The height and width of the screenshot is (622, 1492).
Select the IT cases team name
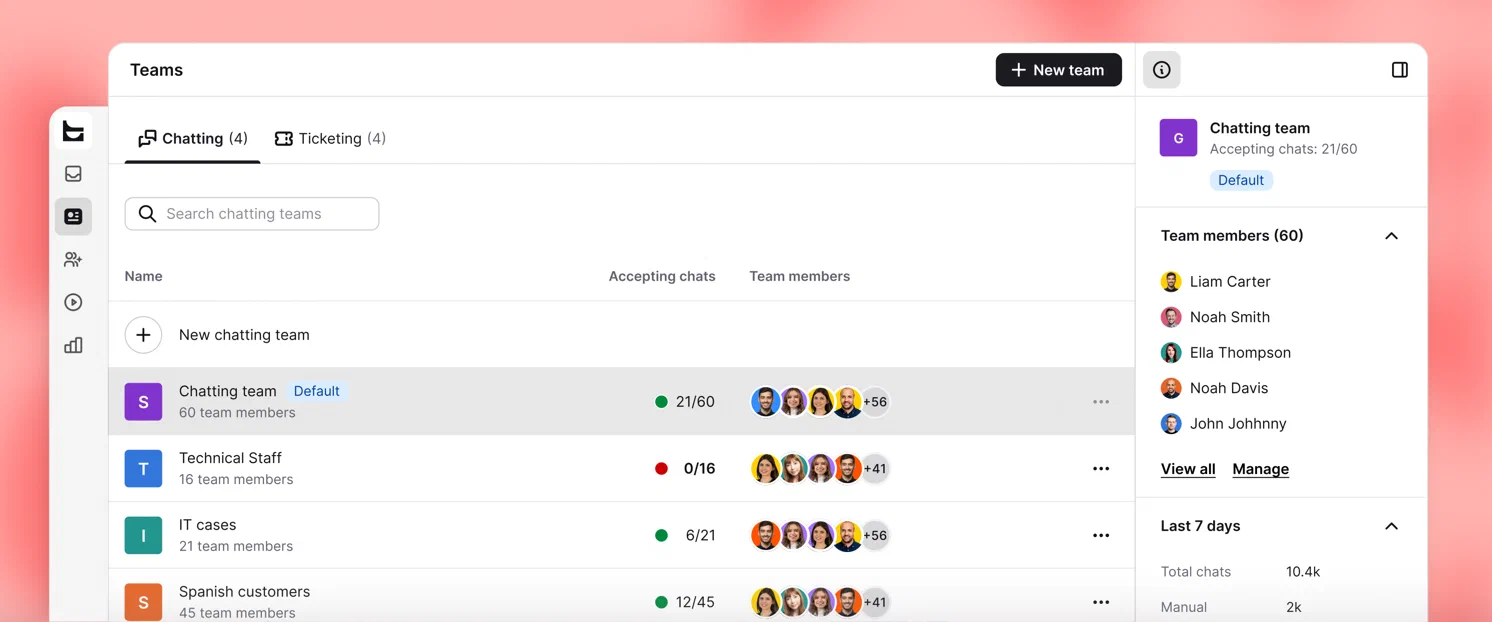click(x=208, y=525)
